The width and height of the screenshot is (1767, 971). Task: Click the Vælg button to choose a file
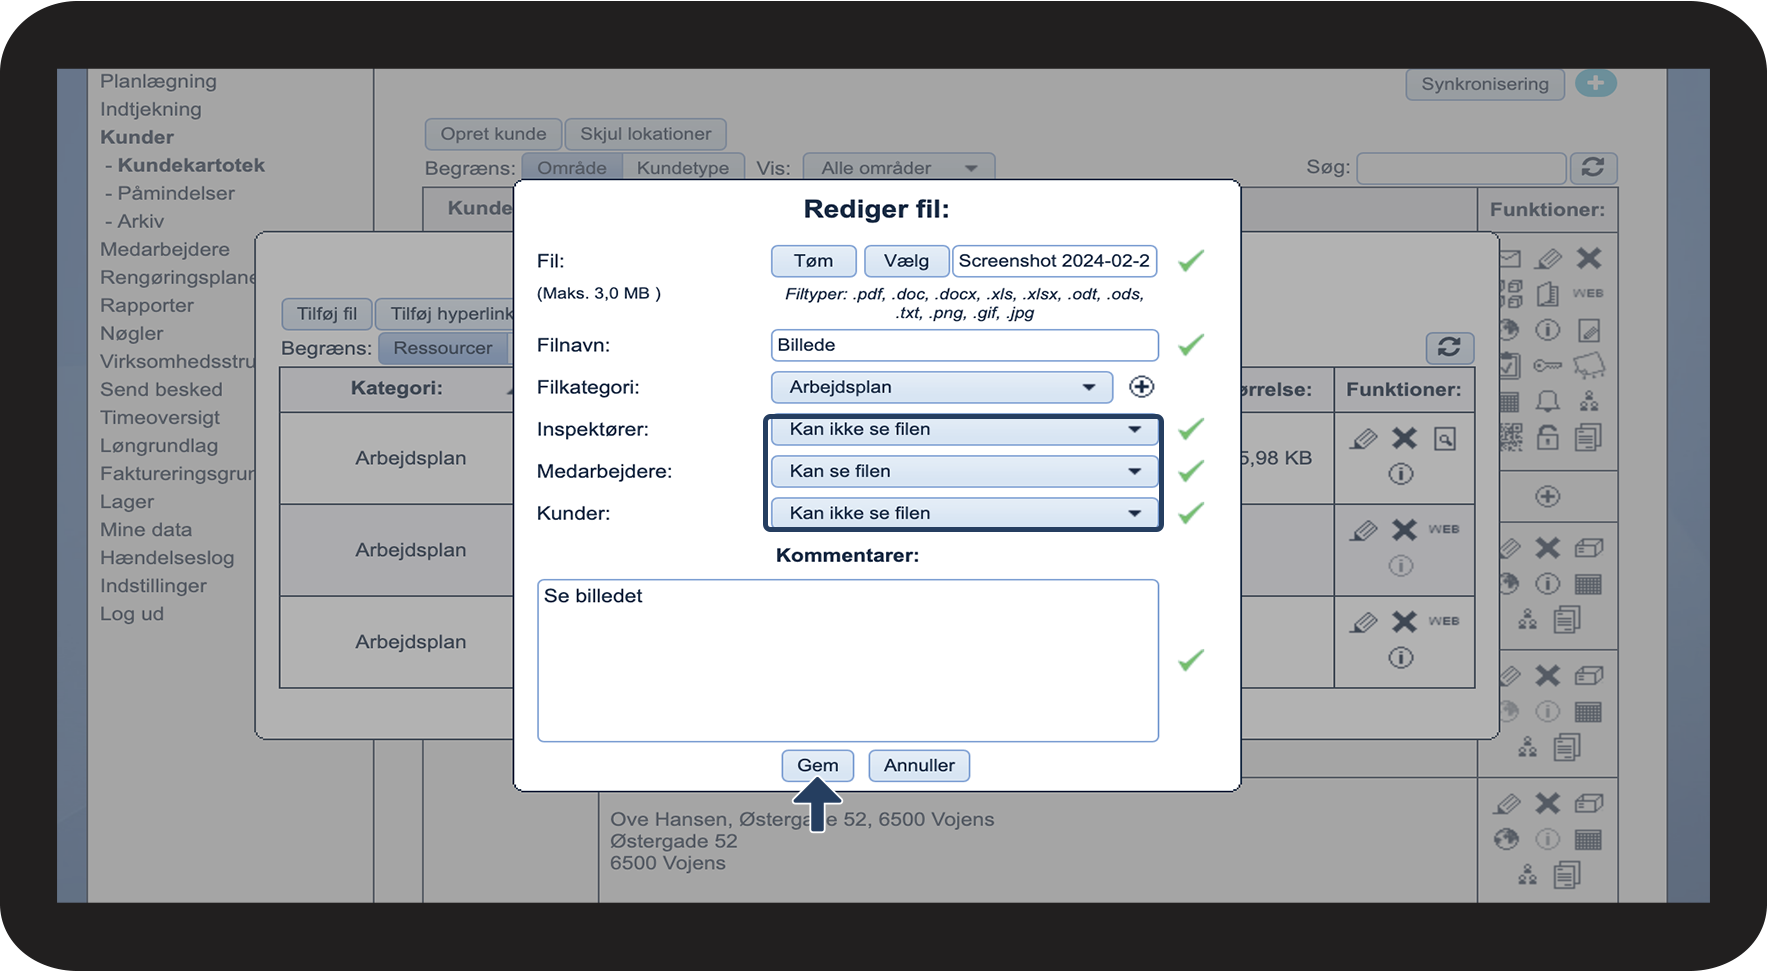tap(906, 261)
